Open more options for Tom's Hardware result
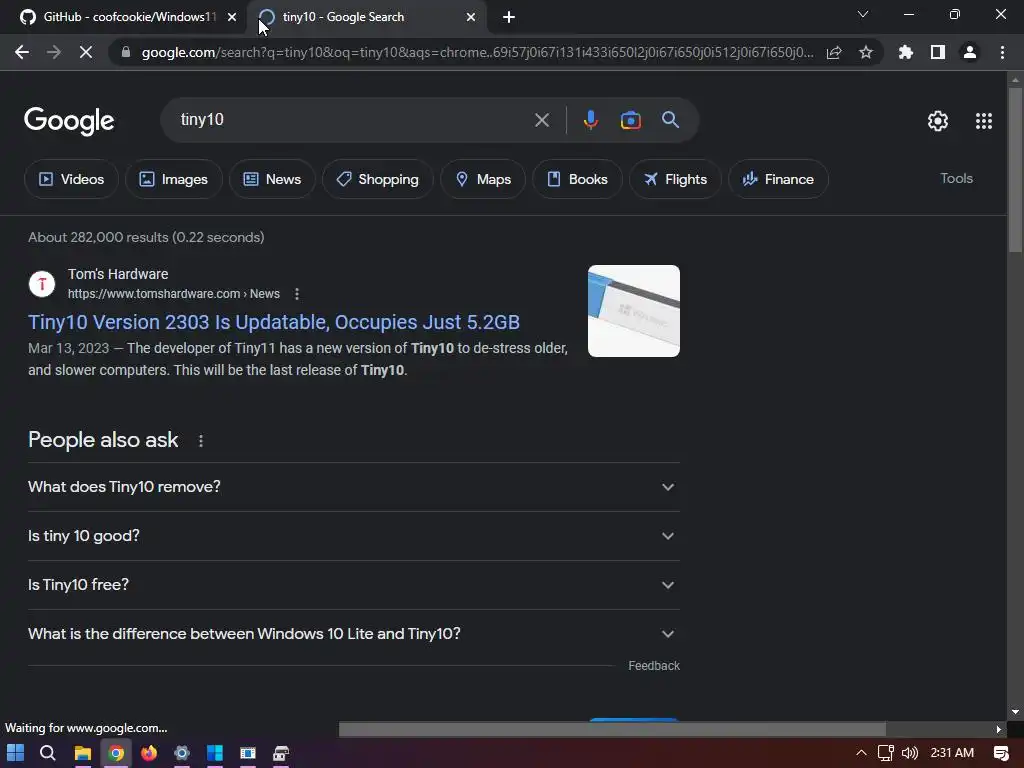The height and width of the screenshot is (768, 1024). 296,294
